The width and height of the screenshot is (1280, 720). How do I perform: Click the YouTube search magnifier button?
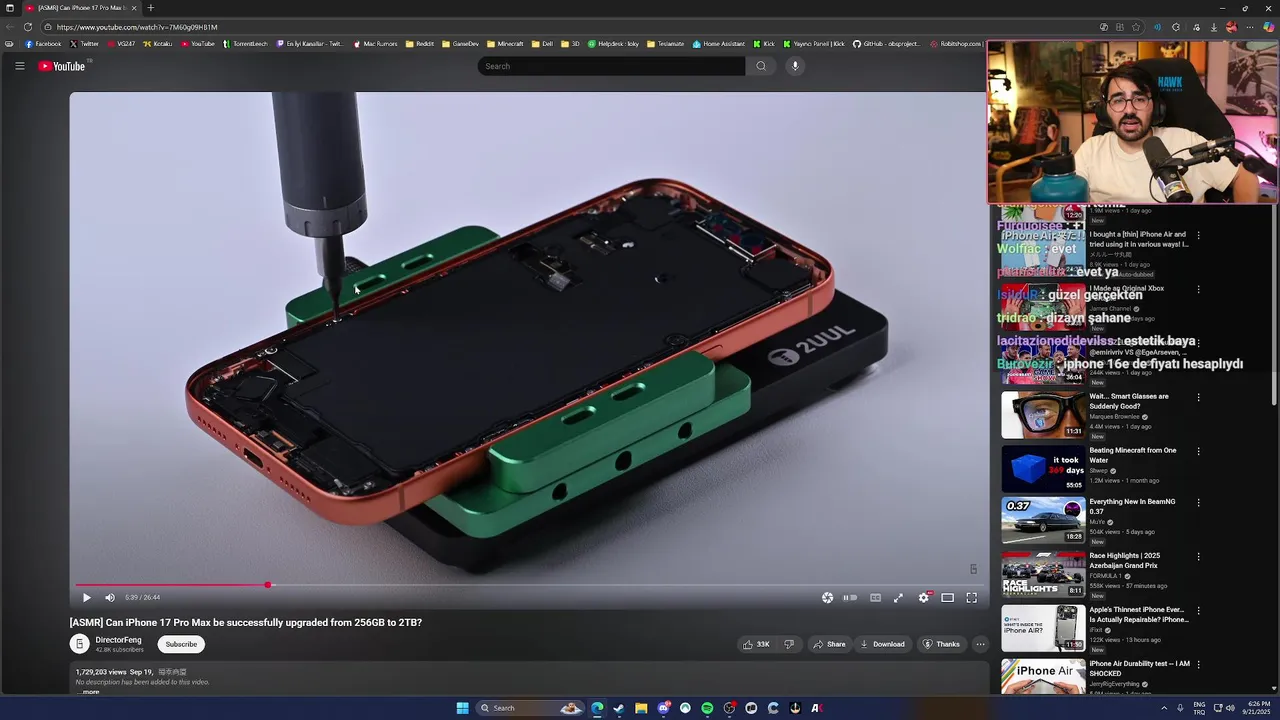(761, 66)
